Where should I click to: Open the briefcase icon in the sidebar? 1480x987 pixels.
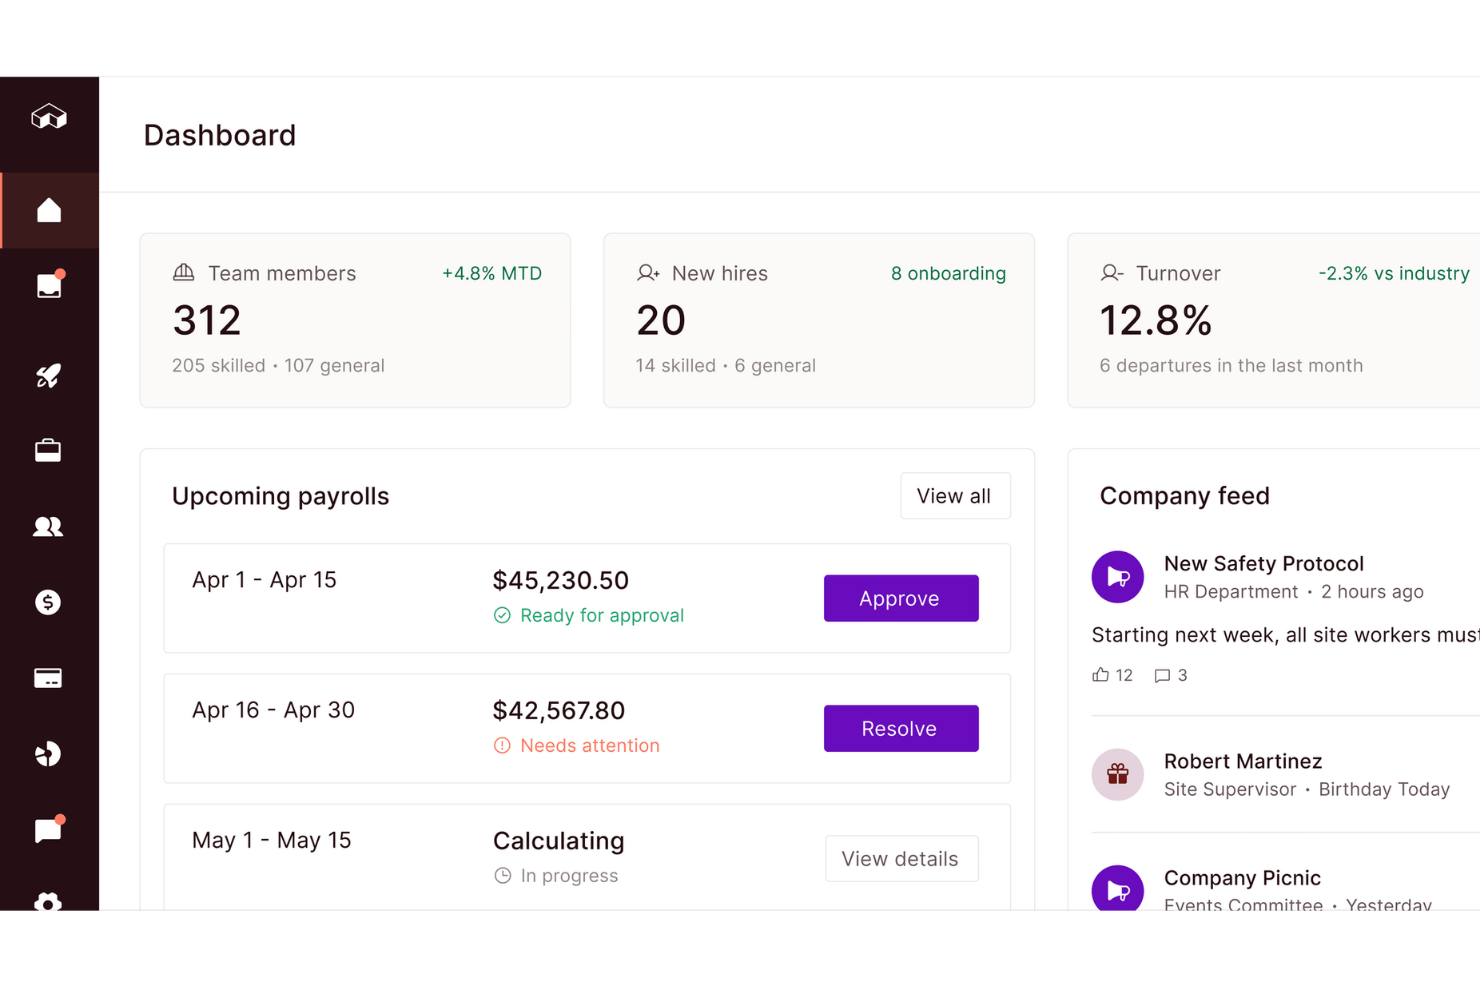49,451
